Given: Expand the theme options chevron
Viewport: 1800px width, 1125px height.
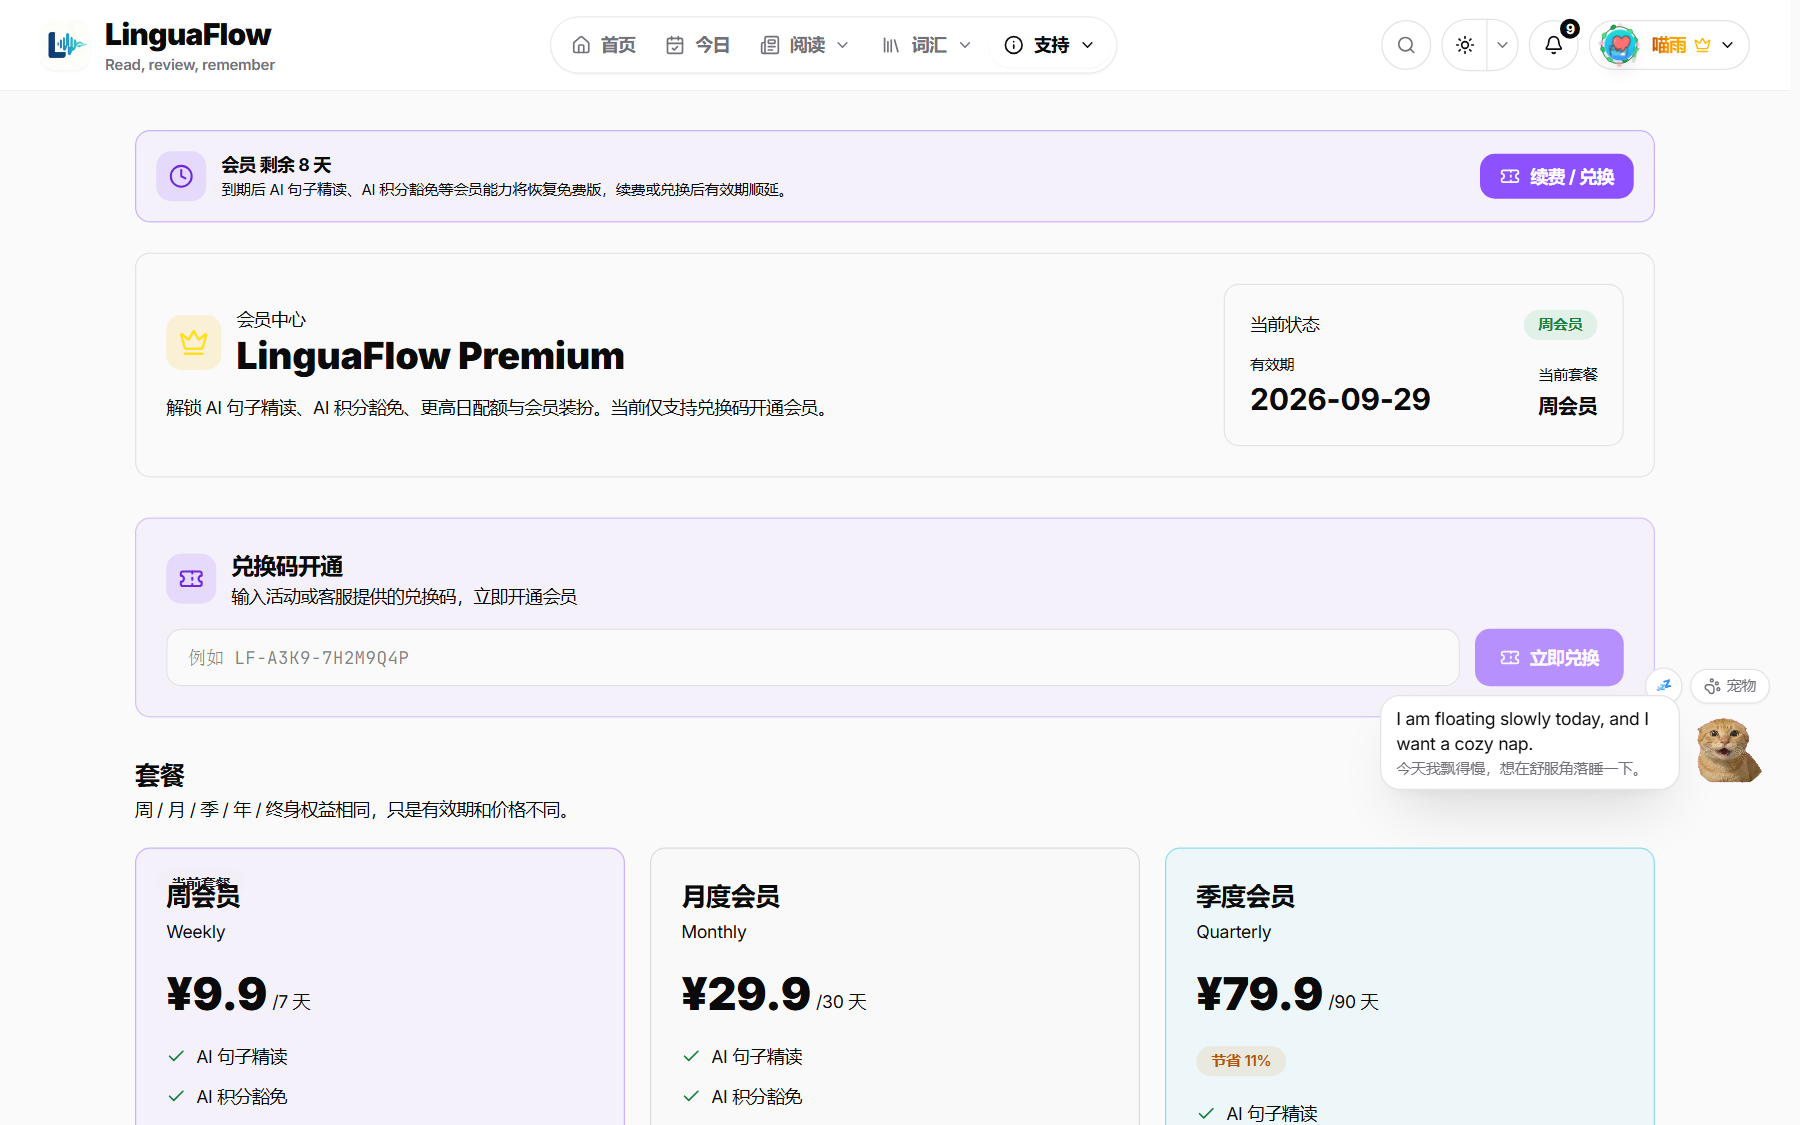Looking at the screenshot, I should pyautogui.click(x=1502, y=45).
